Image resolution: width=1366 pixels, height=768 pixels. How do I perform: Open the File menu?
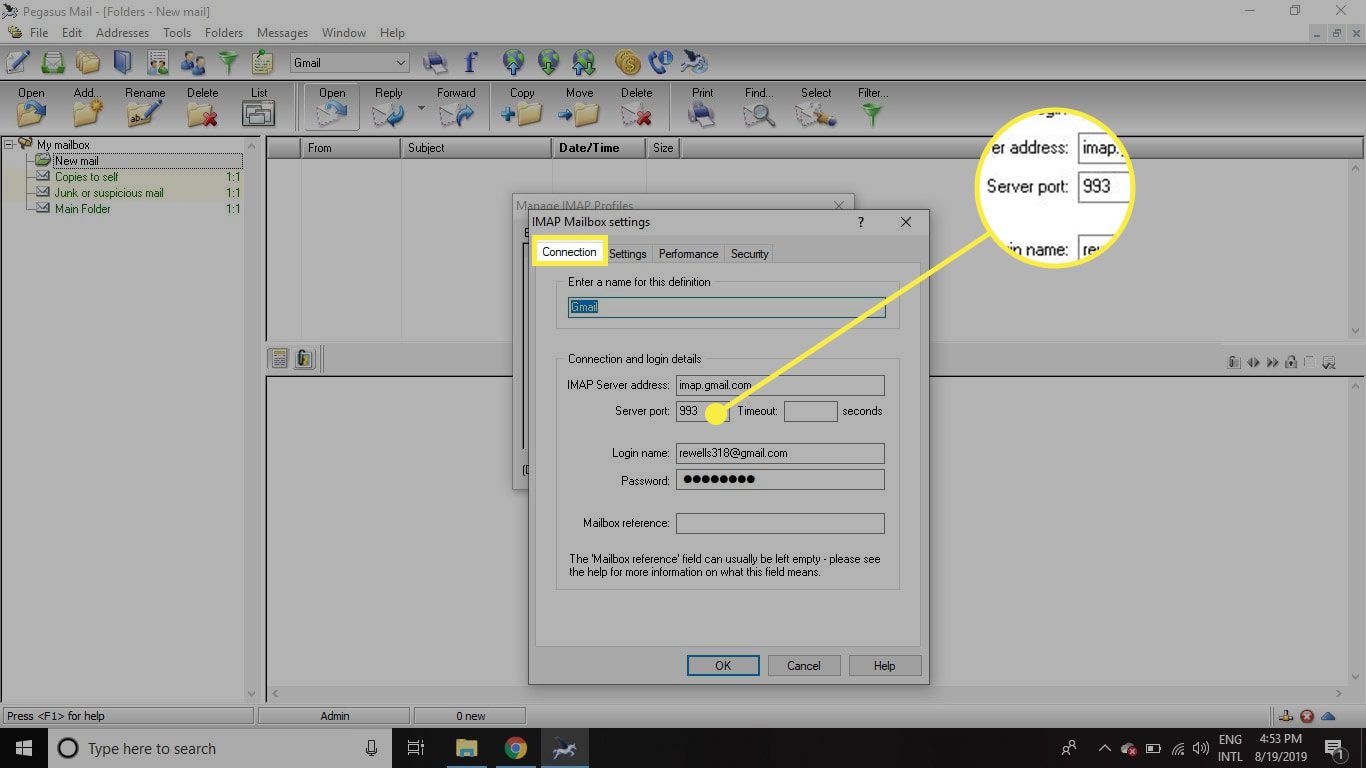(x=39, y=33)
